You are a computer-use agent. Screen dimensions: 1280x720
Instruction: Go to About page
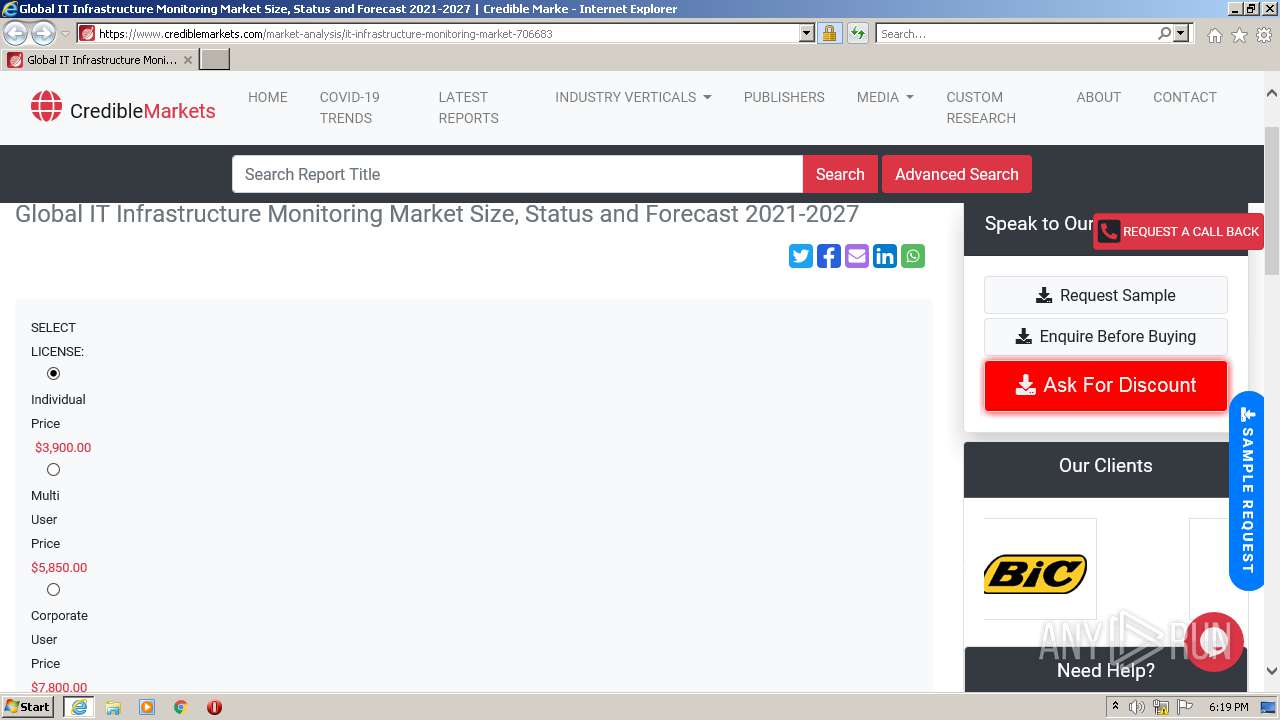[1098, 97]
